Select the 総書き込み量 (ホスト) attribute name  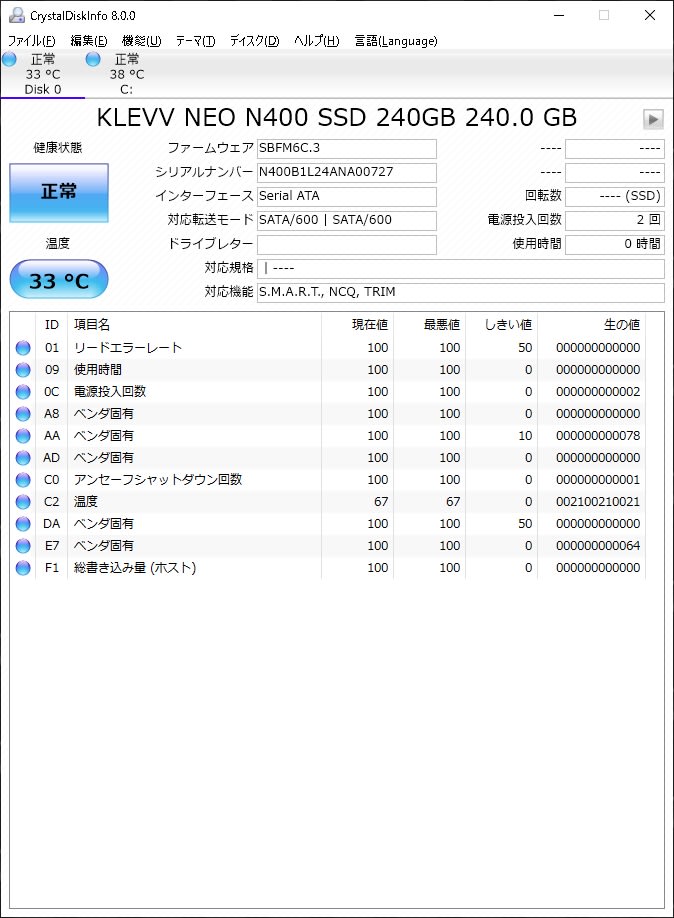tap(135, 568)
